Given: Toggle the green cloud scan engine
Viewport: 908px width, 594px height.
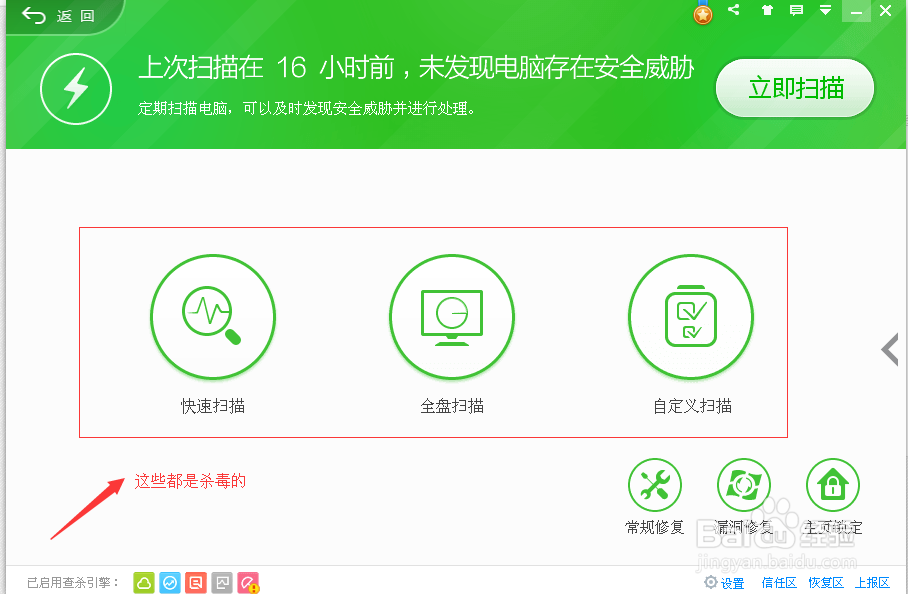Looking at the screenshot, I should (143, 580).
